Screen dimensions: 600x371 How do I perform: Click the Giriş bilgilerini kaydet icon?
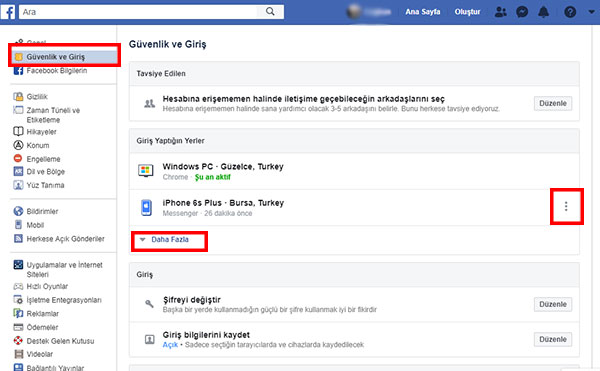[149, 339]
